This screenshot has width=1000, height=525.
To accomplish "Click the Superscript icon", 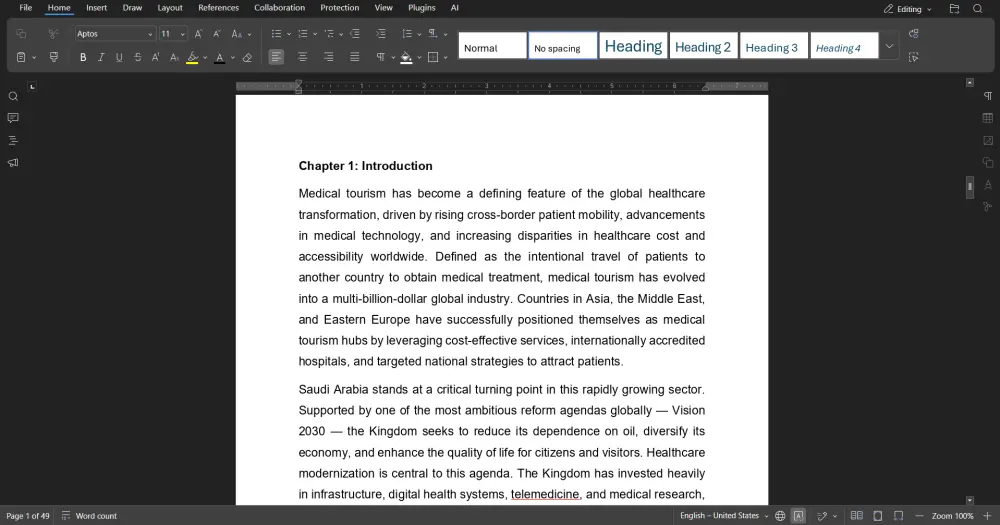I will pos(156,57).
